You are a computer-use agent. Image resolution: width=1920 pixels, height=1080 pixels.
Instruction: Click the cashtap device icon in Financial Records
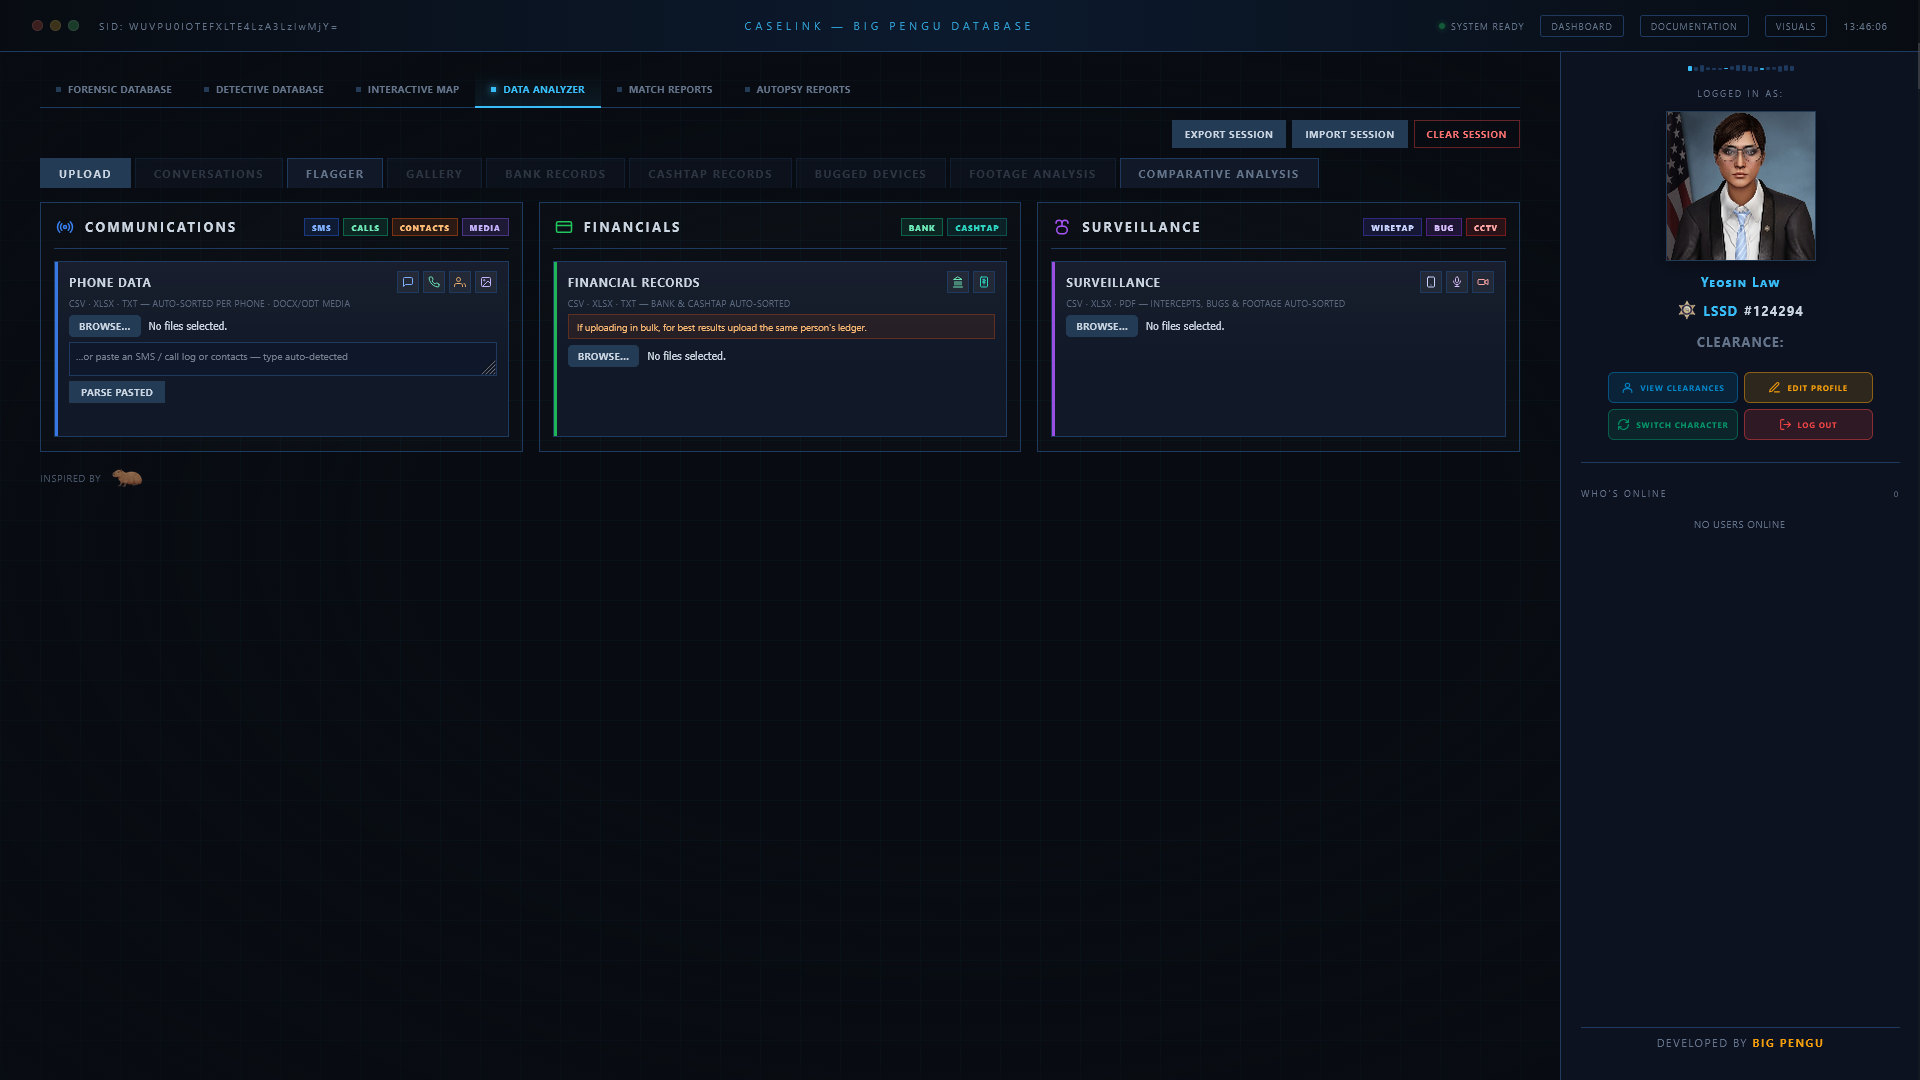(984, 282)
